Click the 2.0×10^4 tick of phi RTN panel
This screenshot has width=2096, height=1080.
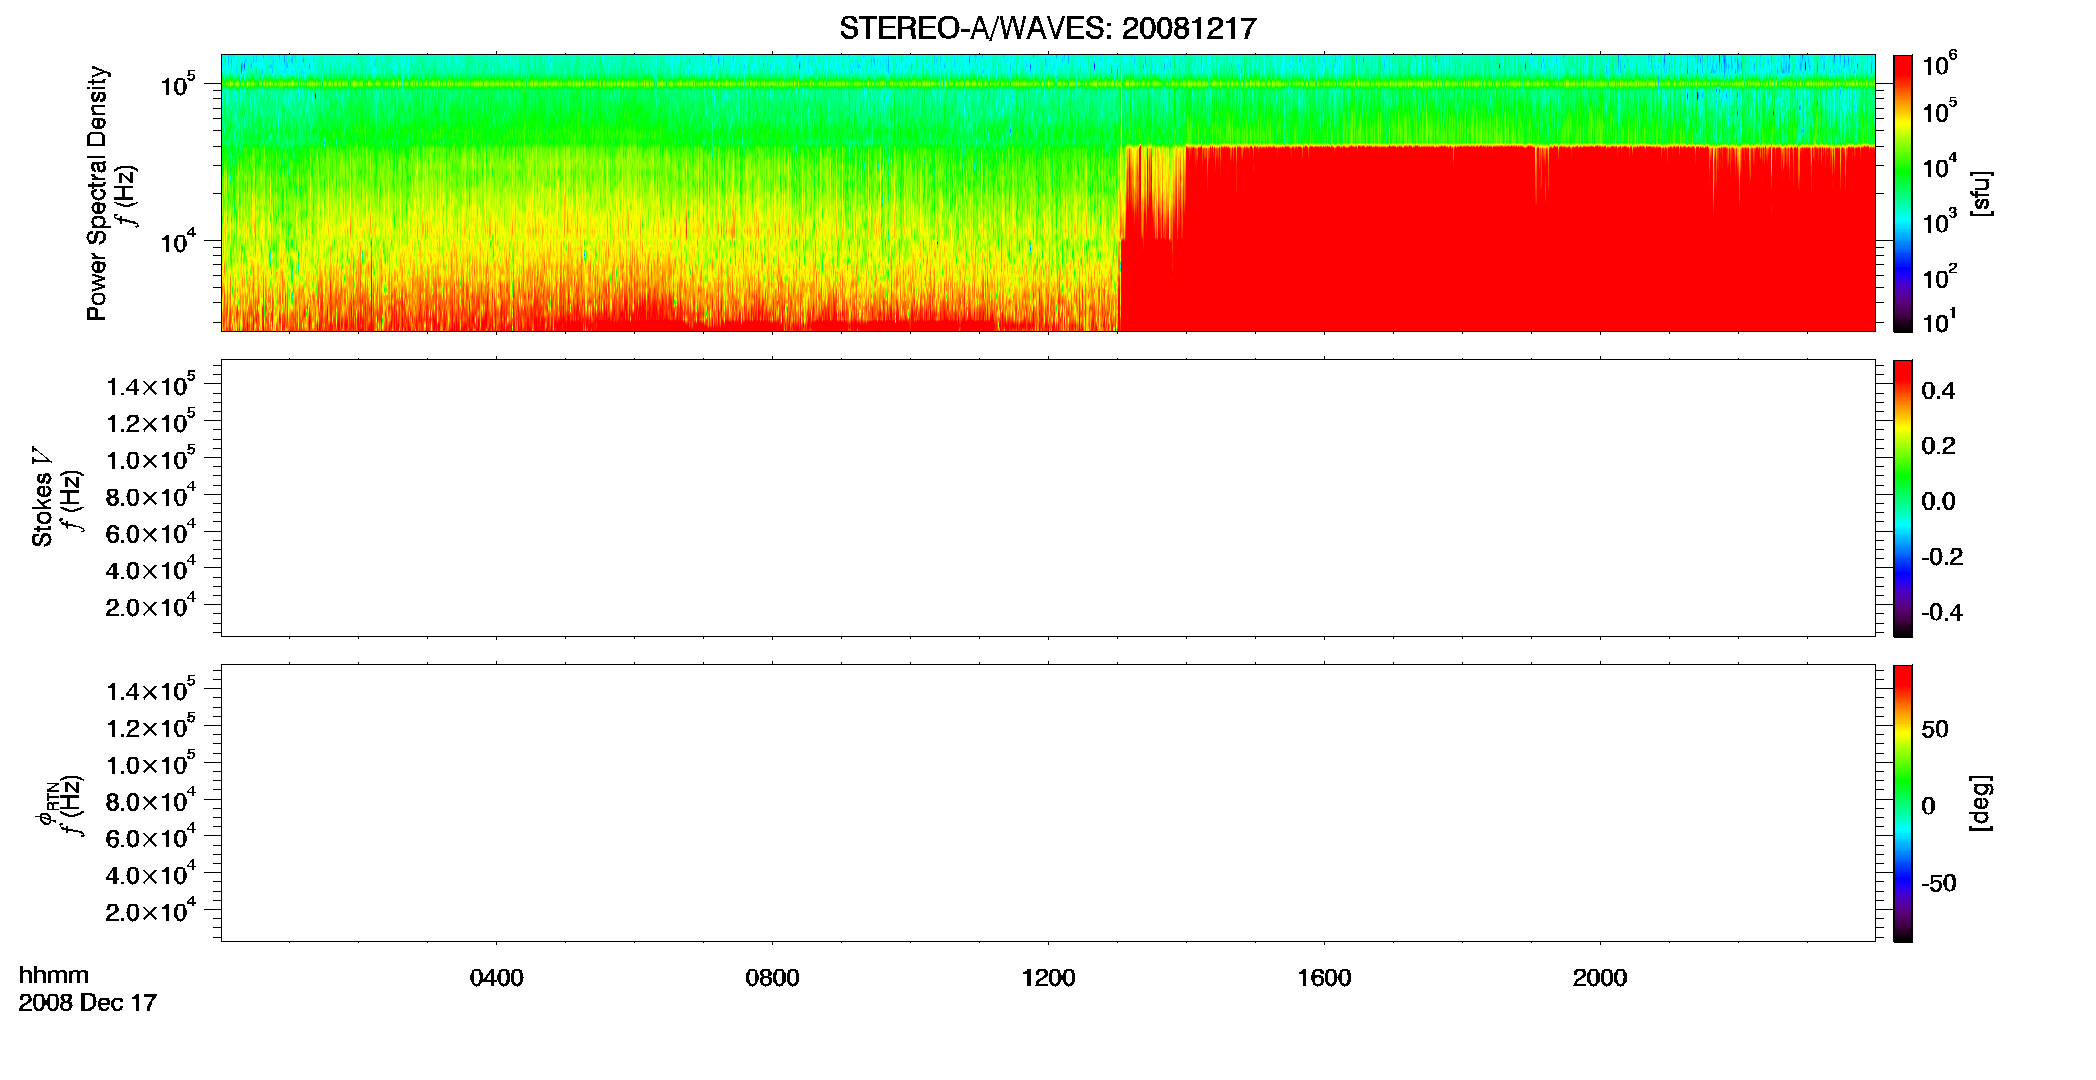pyautogui.click(x=151, y=911)
